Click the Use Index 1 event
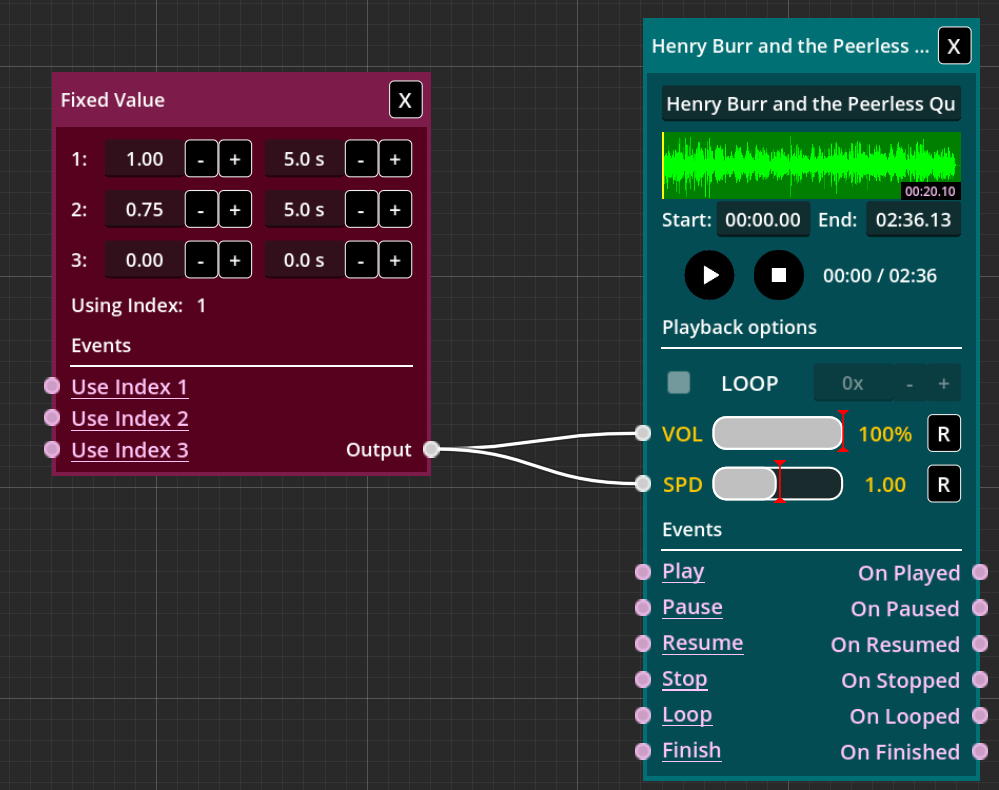Screen dimensions: 999x790 [129, 387]
